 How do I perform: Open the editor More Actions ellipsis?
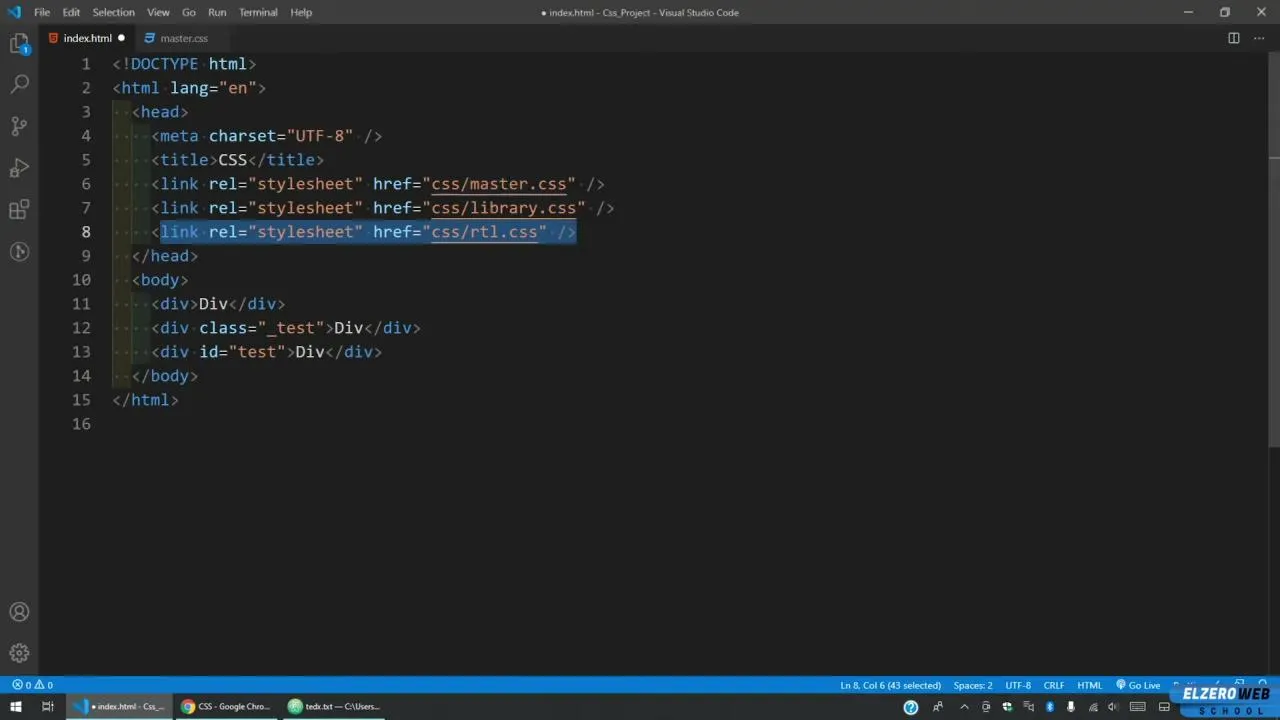[x=1259, y=38]
